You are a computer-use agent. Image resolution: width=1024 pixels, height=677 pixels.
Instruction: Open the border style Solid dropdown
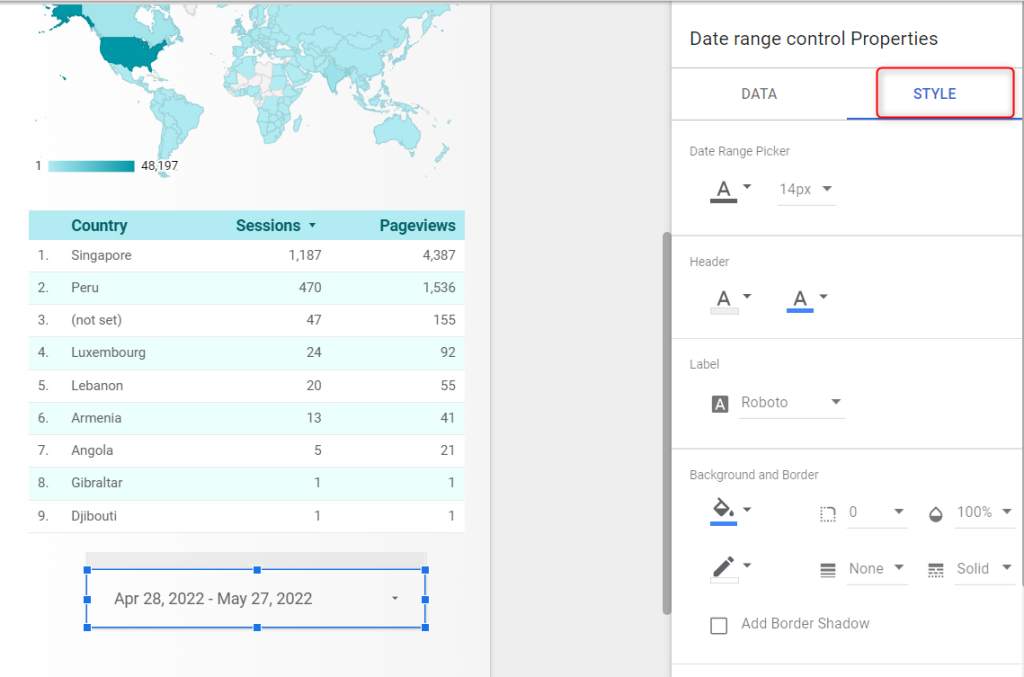(984, 569)
